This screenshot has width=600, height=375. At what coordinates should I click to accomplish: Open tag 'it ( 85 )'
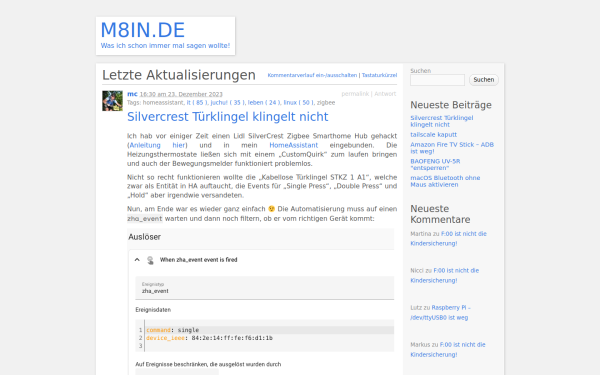pyautogui.click(x=197, y=103)
